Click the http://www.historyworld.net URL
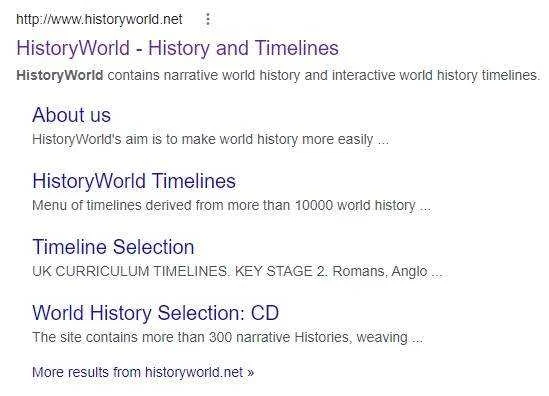 click(99, 19)
